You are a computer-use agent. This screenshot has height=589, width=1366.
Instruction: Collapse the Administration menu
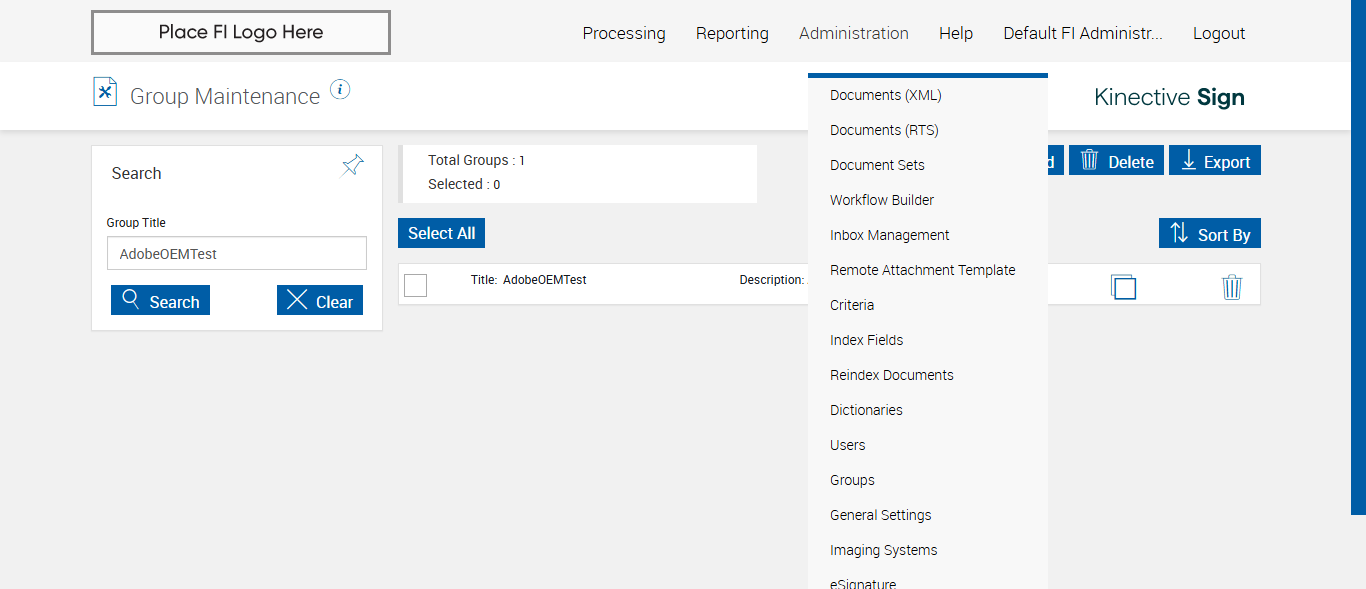(x=853, y=33)
